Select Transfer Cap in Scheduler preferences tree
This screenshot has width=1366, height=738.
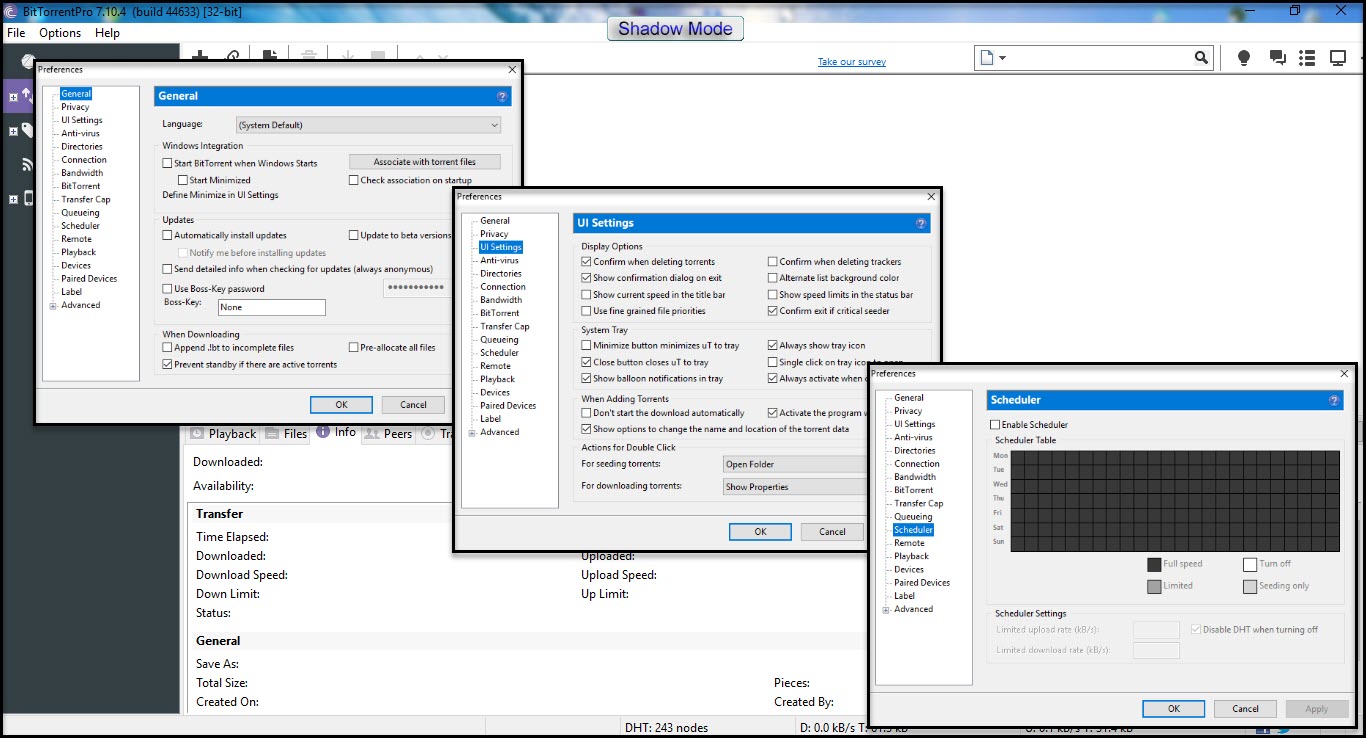[x=919, y=504]
